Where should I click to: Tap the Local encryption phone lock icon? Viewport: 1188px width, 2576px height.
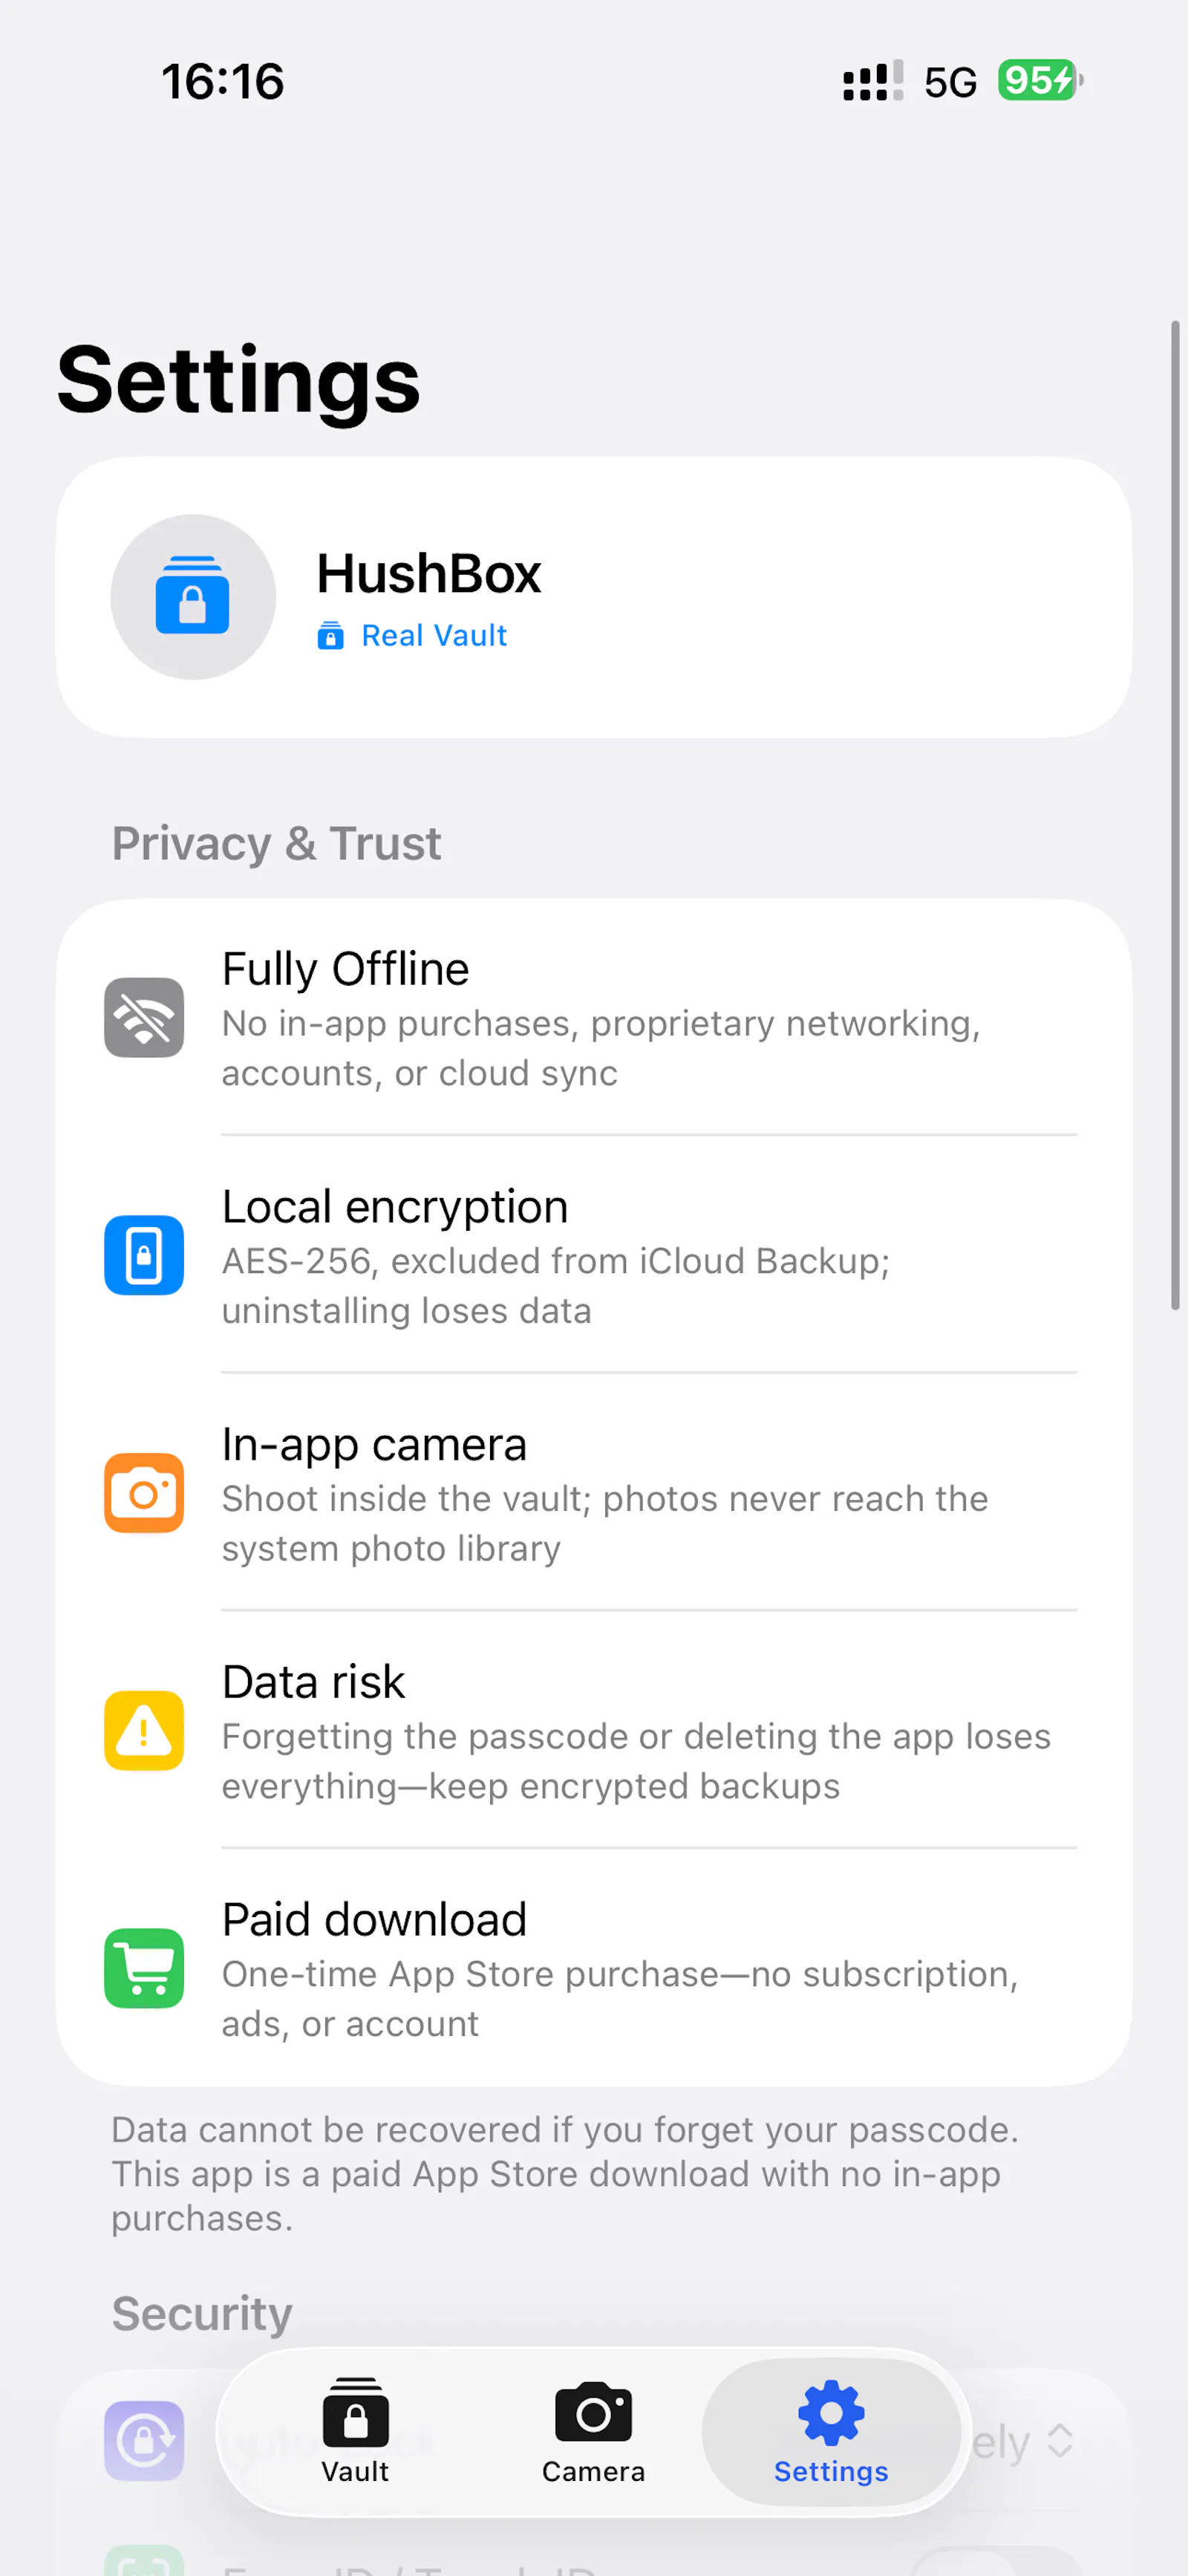click(144, 1255)
